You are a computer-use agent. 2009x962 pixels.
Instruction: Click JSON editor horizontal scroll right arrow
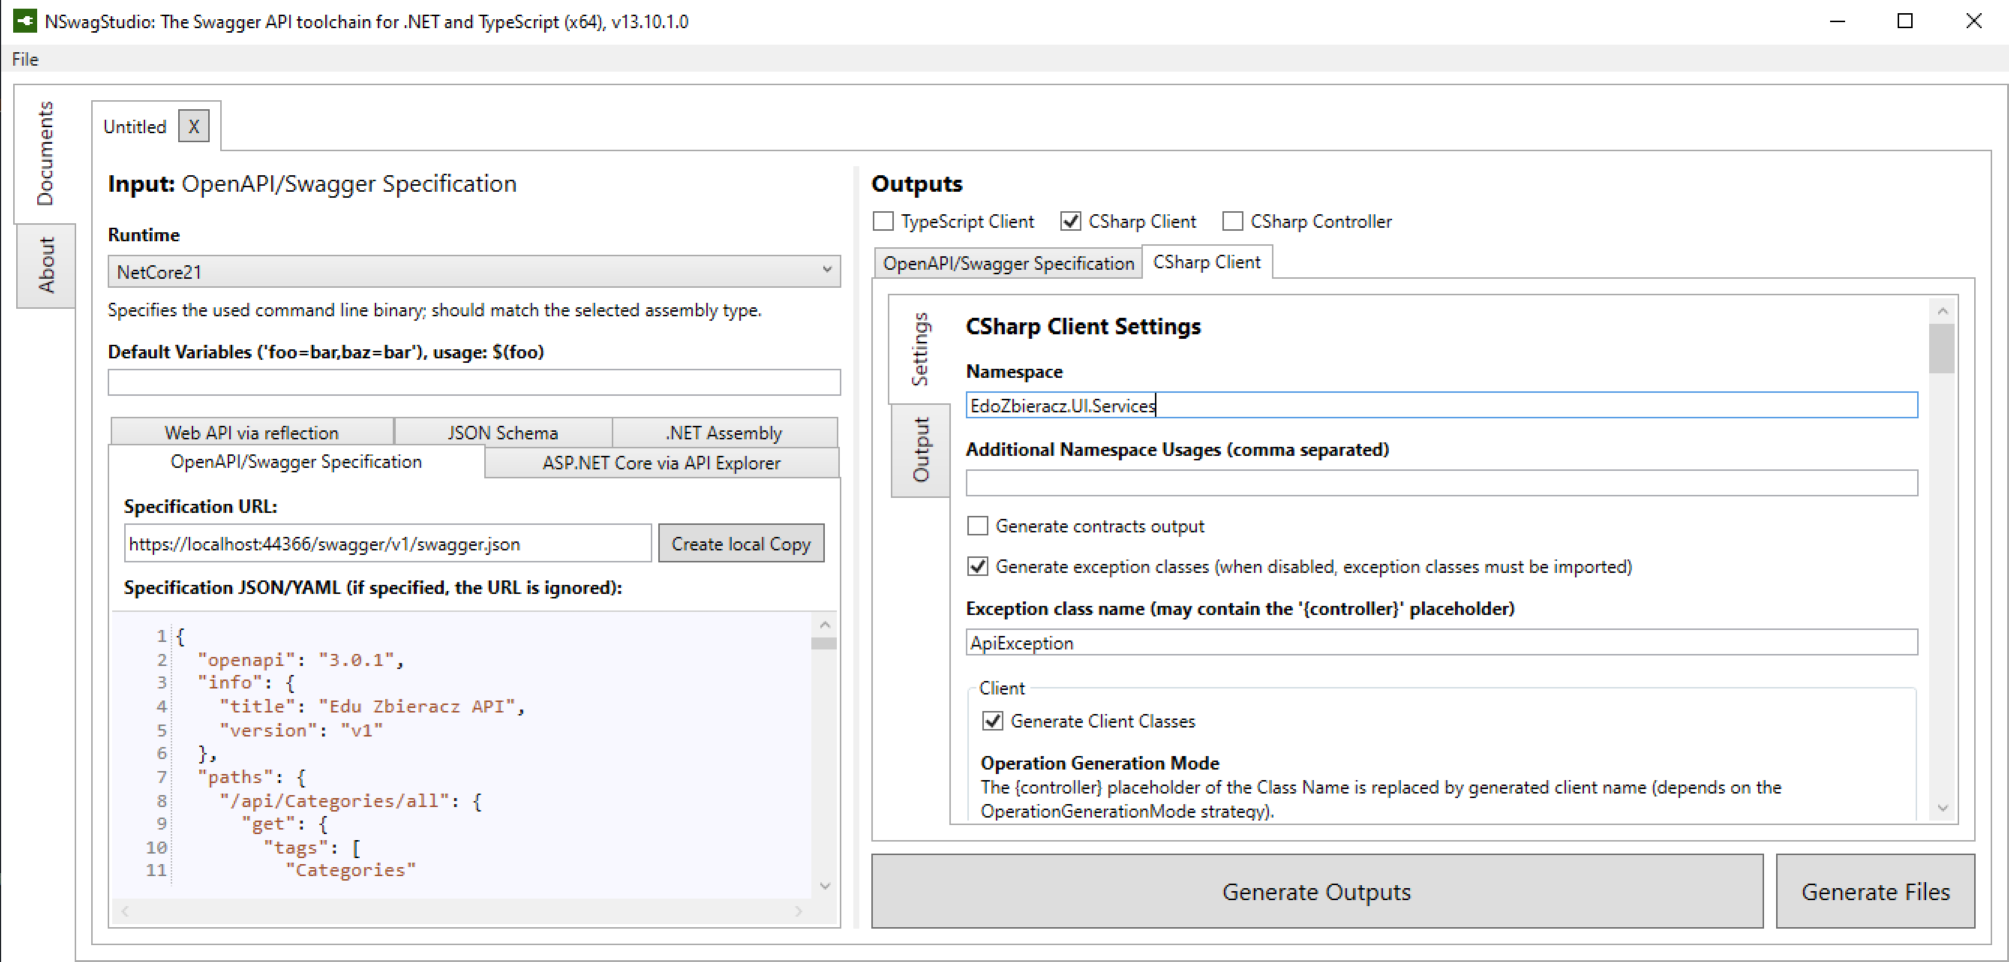coord(798,911)
